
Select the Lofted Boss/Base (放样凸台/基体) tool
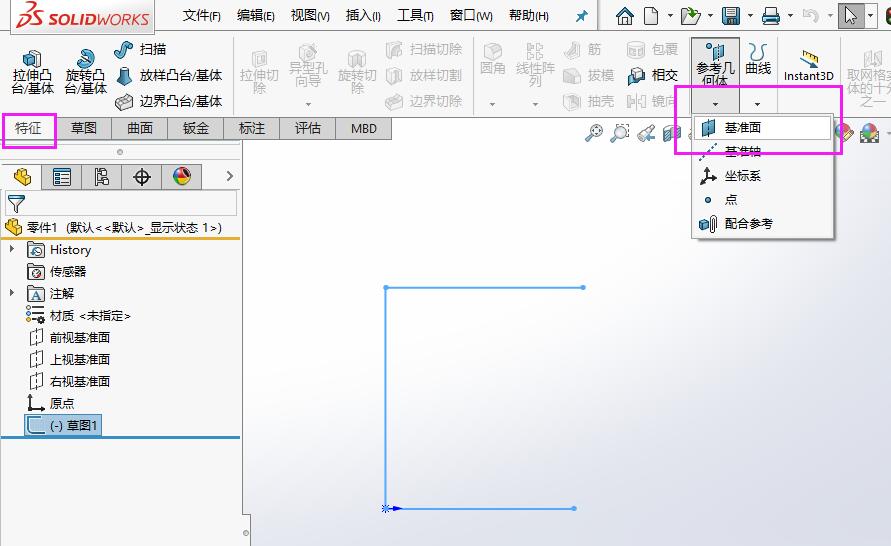(169, 75)
